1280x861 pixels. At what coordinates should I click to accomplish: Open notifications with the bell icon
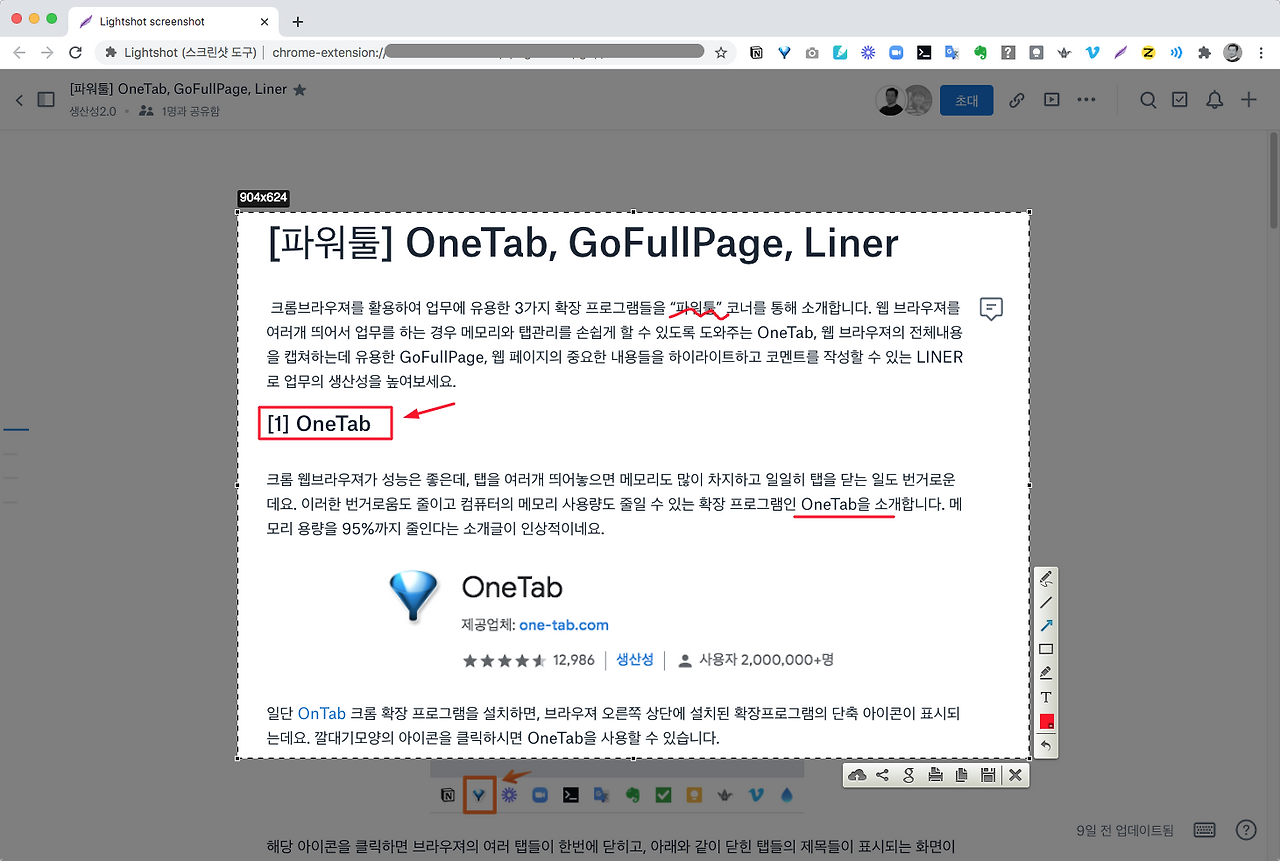click(x=1215, y=100)
